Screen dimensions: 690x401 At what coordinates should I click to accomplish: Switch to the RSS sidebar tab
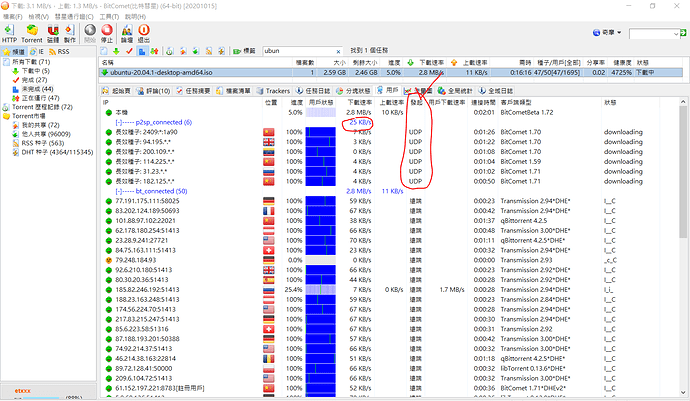pyautogui.click(x=59, y=52)
